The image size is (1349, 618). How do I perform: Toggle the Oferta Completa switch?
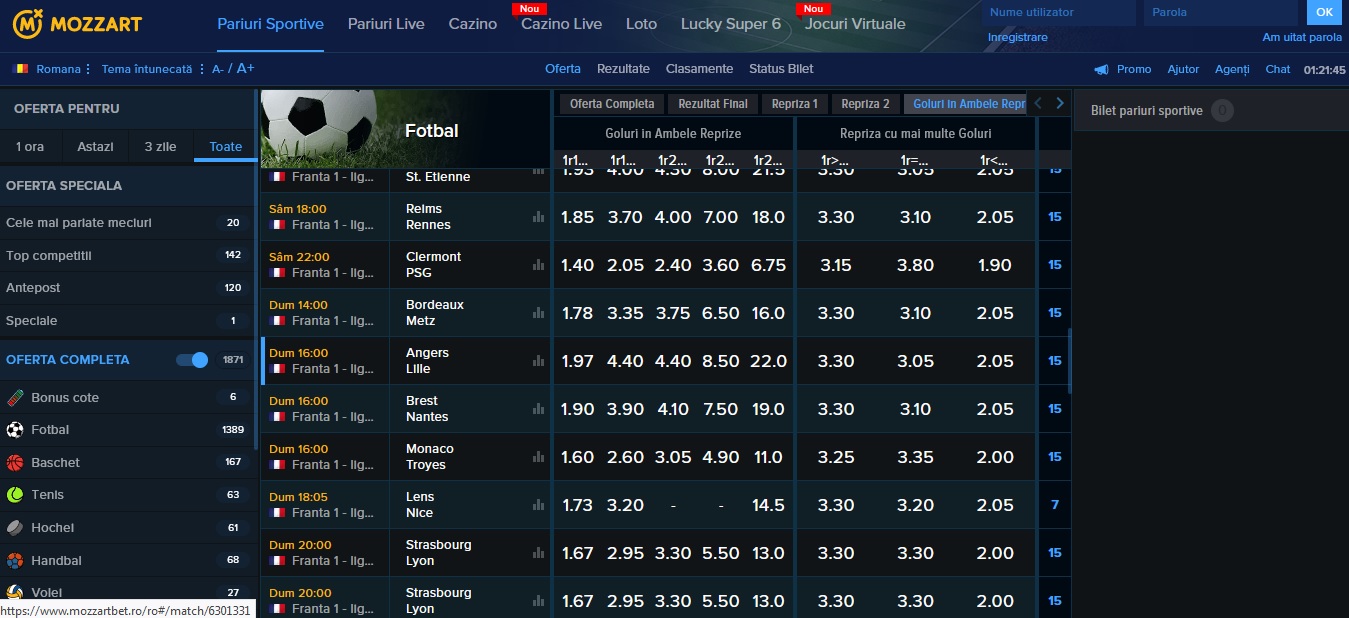coord(192,360)
